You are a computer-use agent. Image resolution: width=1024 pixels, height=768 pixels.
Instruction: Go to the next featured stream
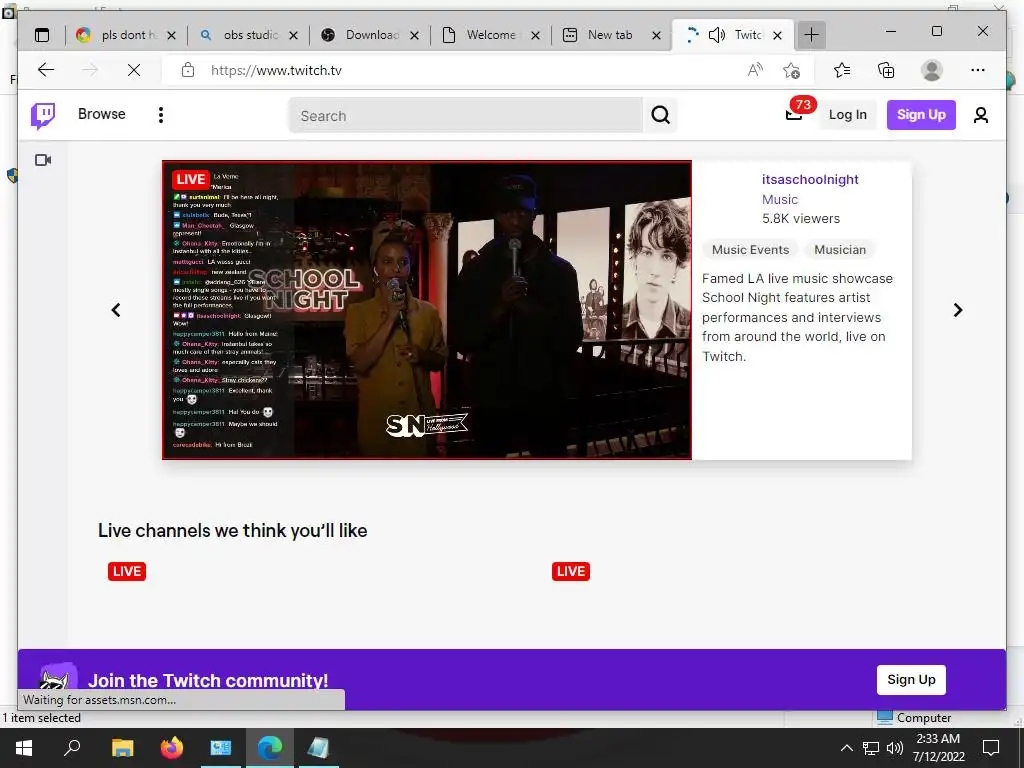click(957, 310)
